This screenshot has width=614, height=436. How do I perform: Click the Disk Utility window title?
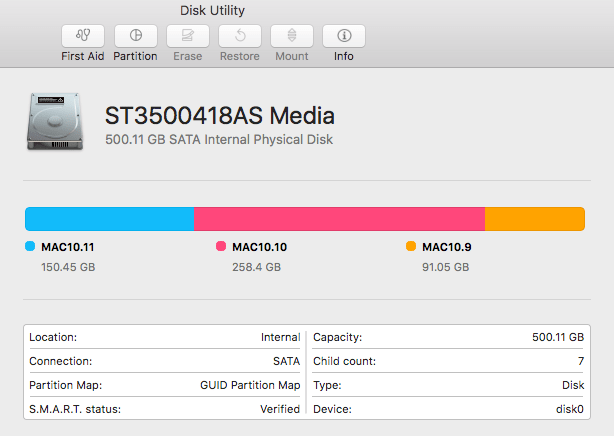(x=212, y=11)
